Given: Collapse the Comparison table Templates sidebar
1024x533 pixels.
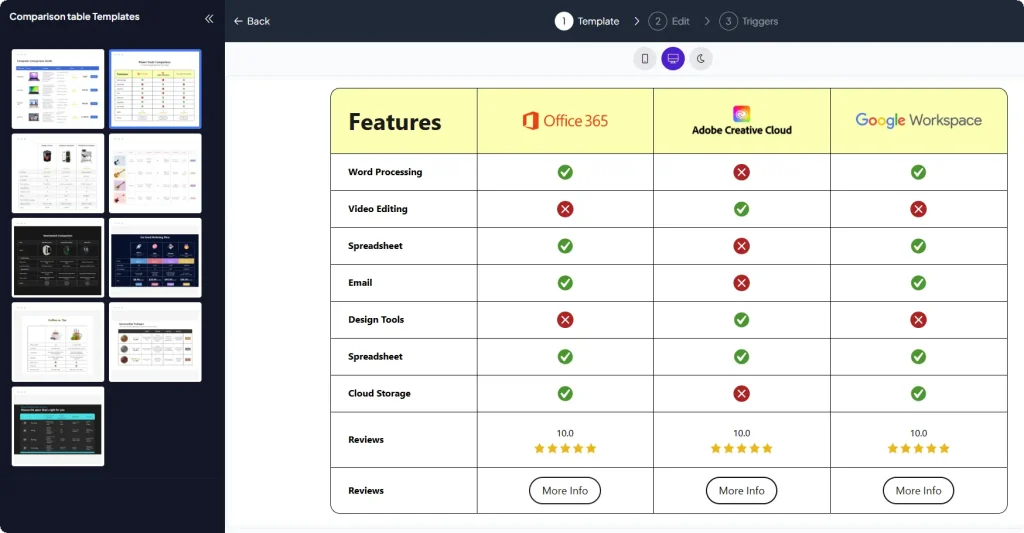Looking at the screenshot, I should [209, 19].
